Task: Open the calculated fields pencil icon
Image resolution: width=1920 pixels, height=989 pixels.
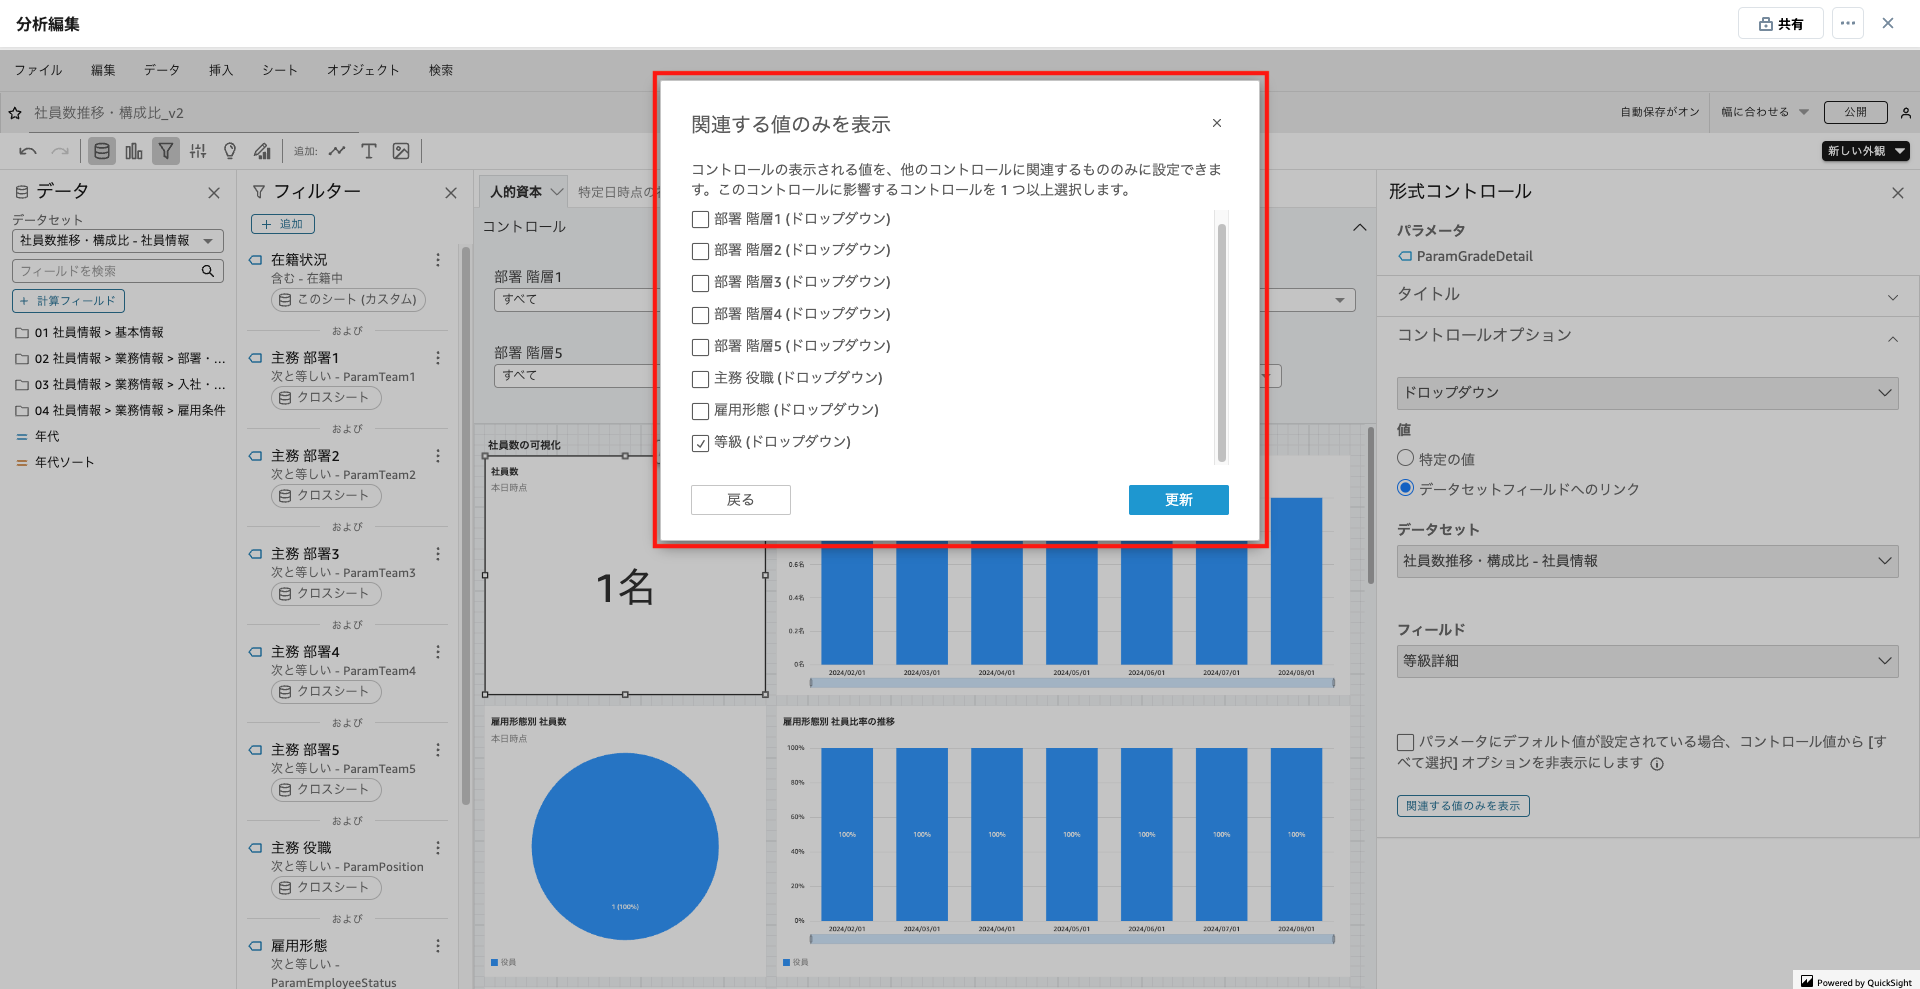Action: click(262, 151)
